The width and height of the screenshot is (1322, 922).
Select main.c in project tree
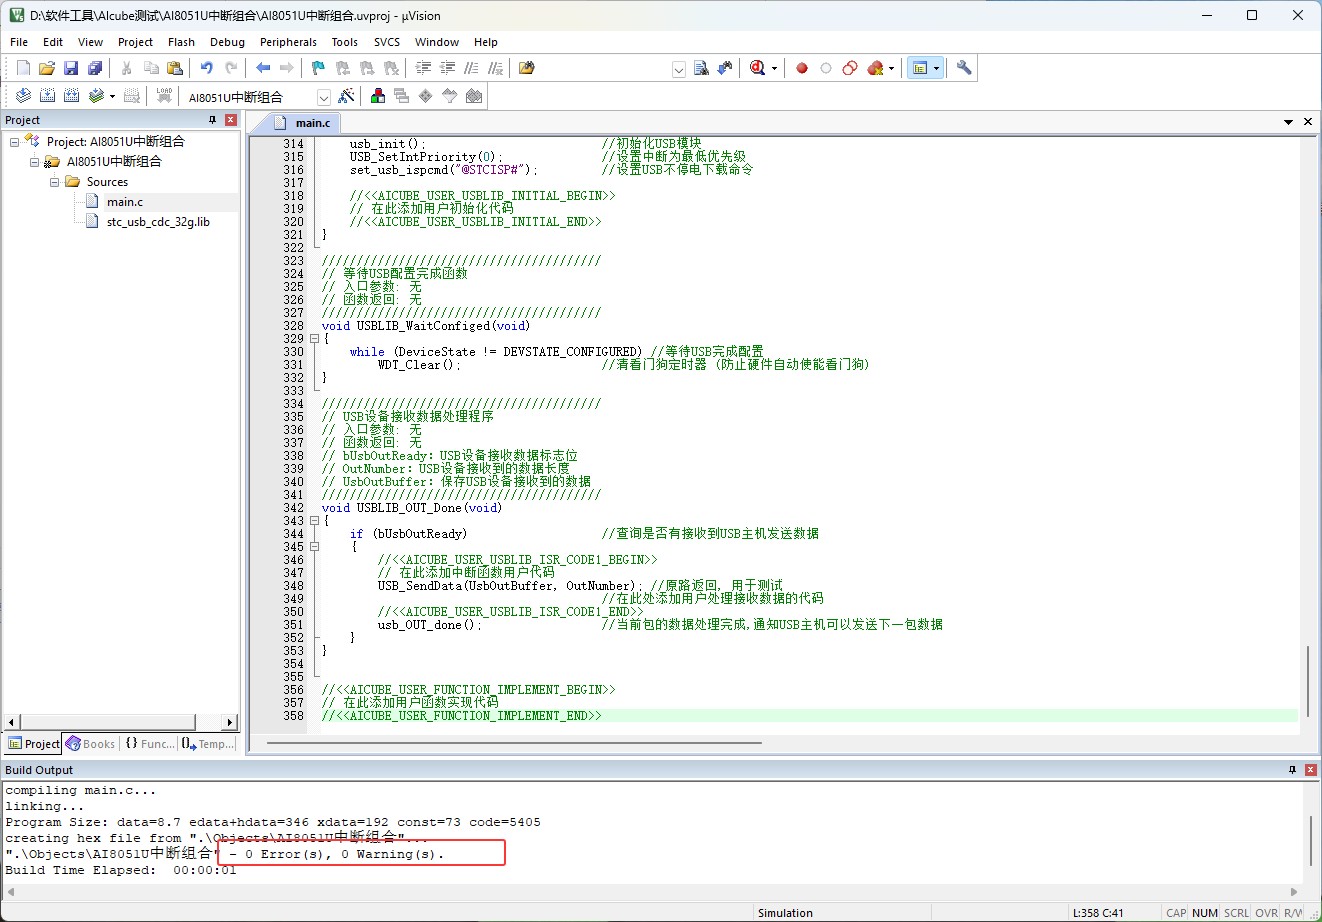(x=125, y=202)
